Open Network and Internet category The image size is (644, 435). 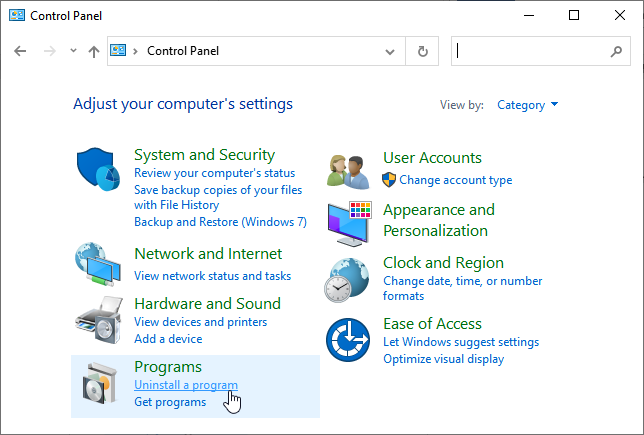point(208,254)
